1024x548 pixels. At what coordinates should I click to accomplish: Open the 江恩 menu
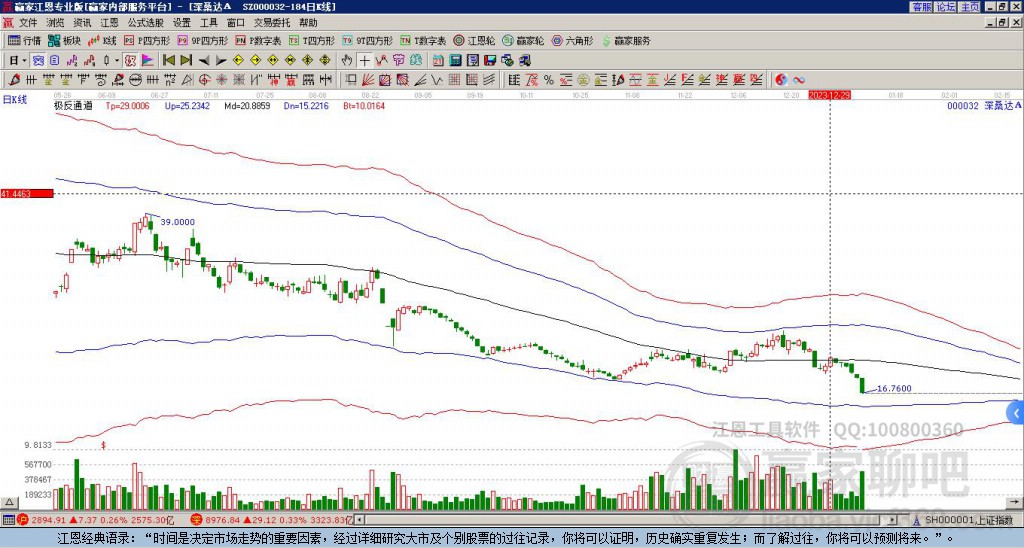pos(109,23)
